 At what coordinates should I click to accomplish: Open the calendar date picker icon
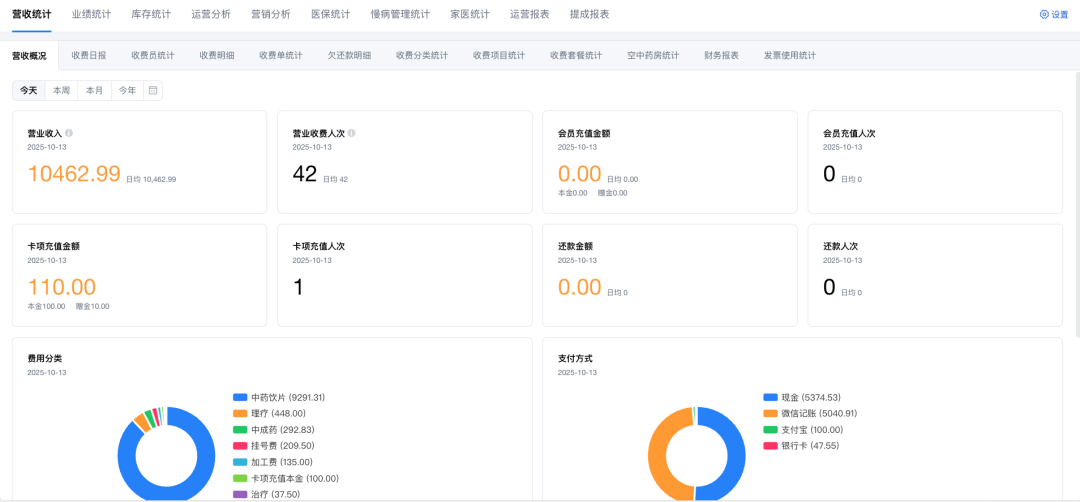click(153, 91)
